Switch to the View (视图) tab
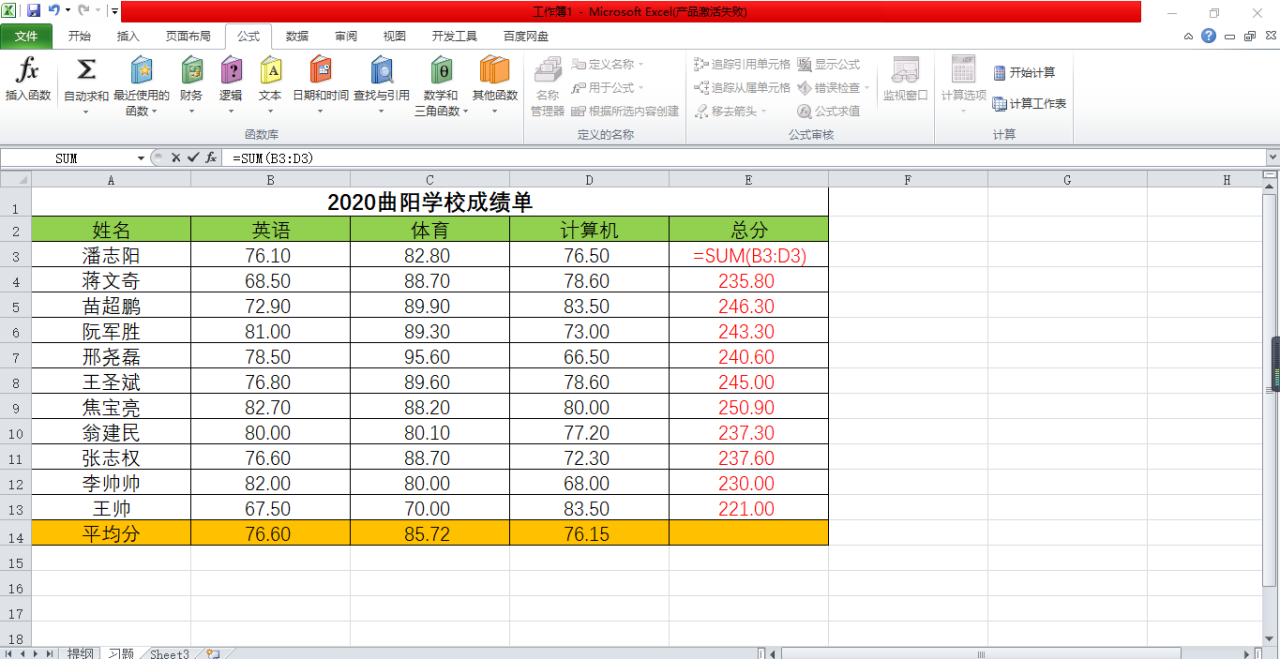 [394, 36]
